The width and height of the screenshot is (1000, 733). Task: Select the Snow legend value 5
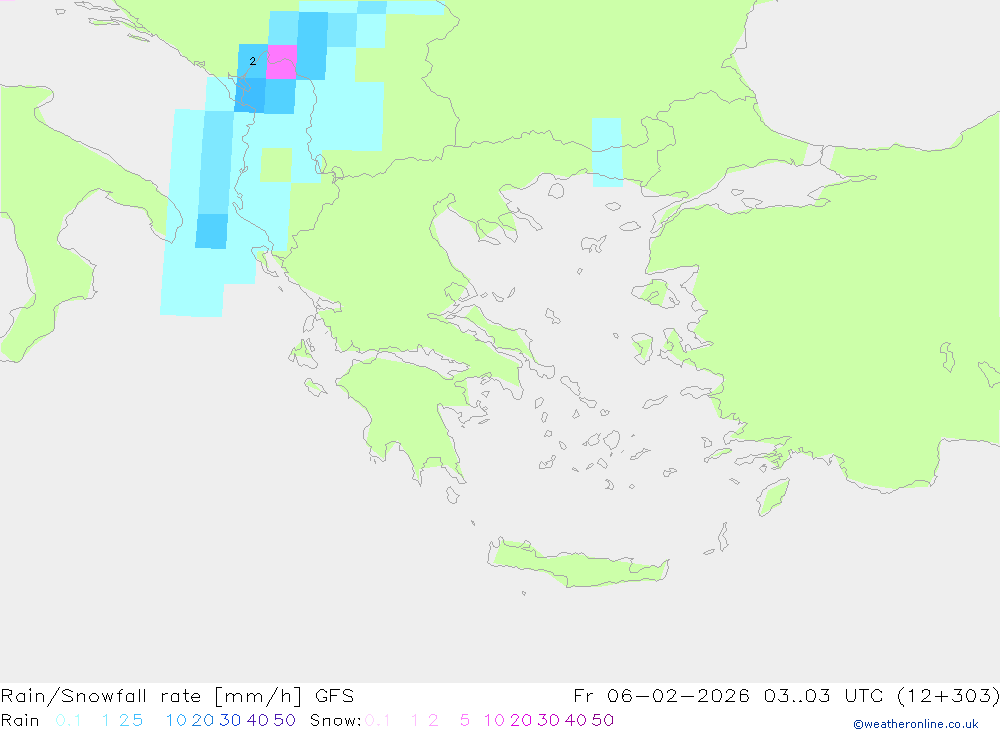point(465,720)
